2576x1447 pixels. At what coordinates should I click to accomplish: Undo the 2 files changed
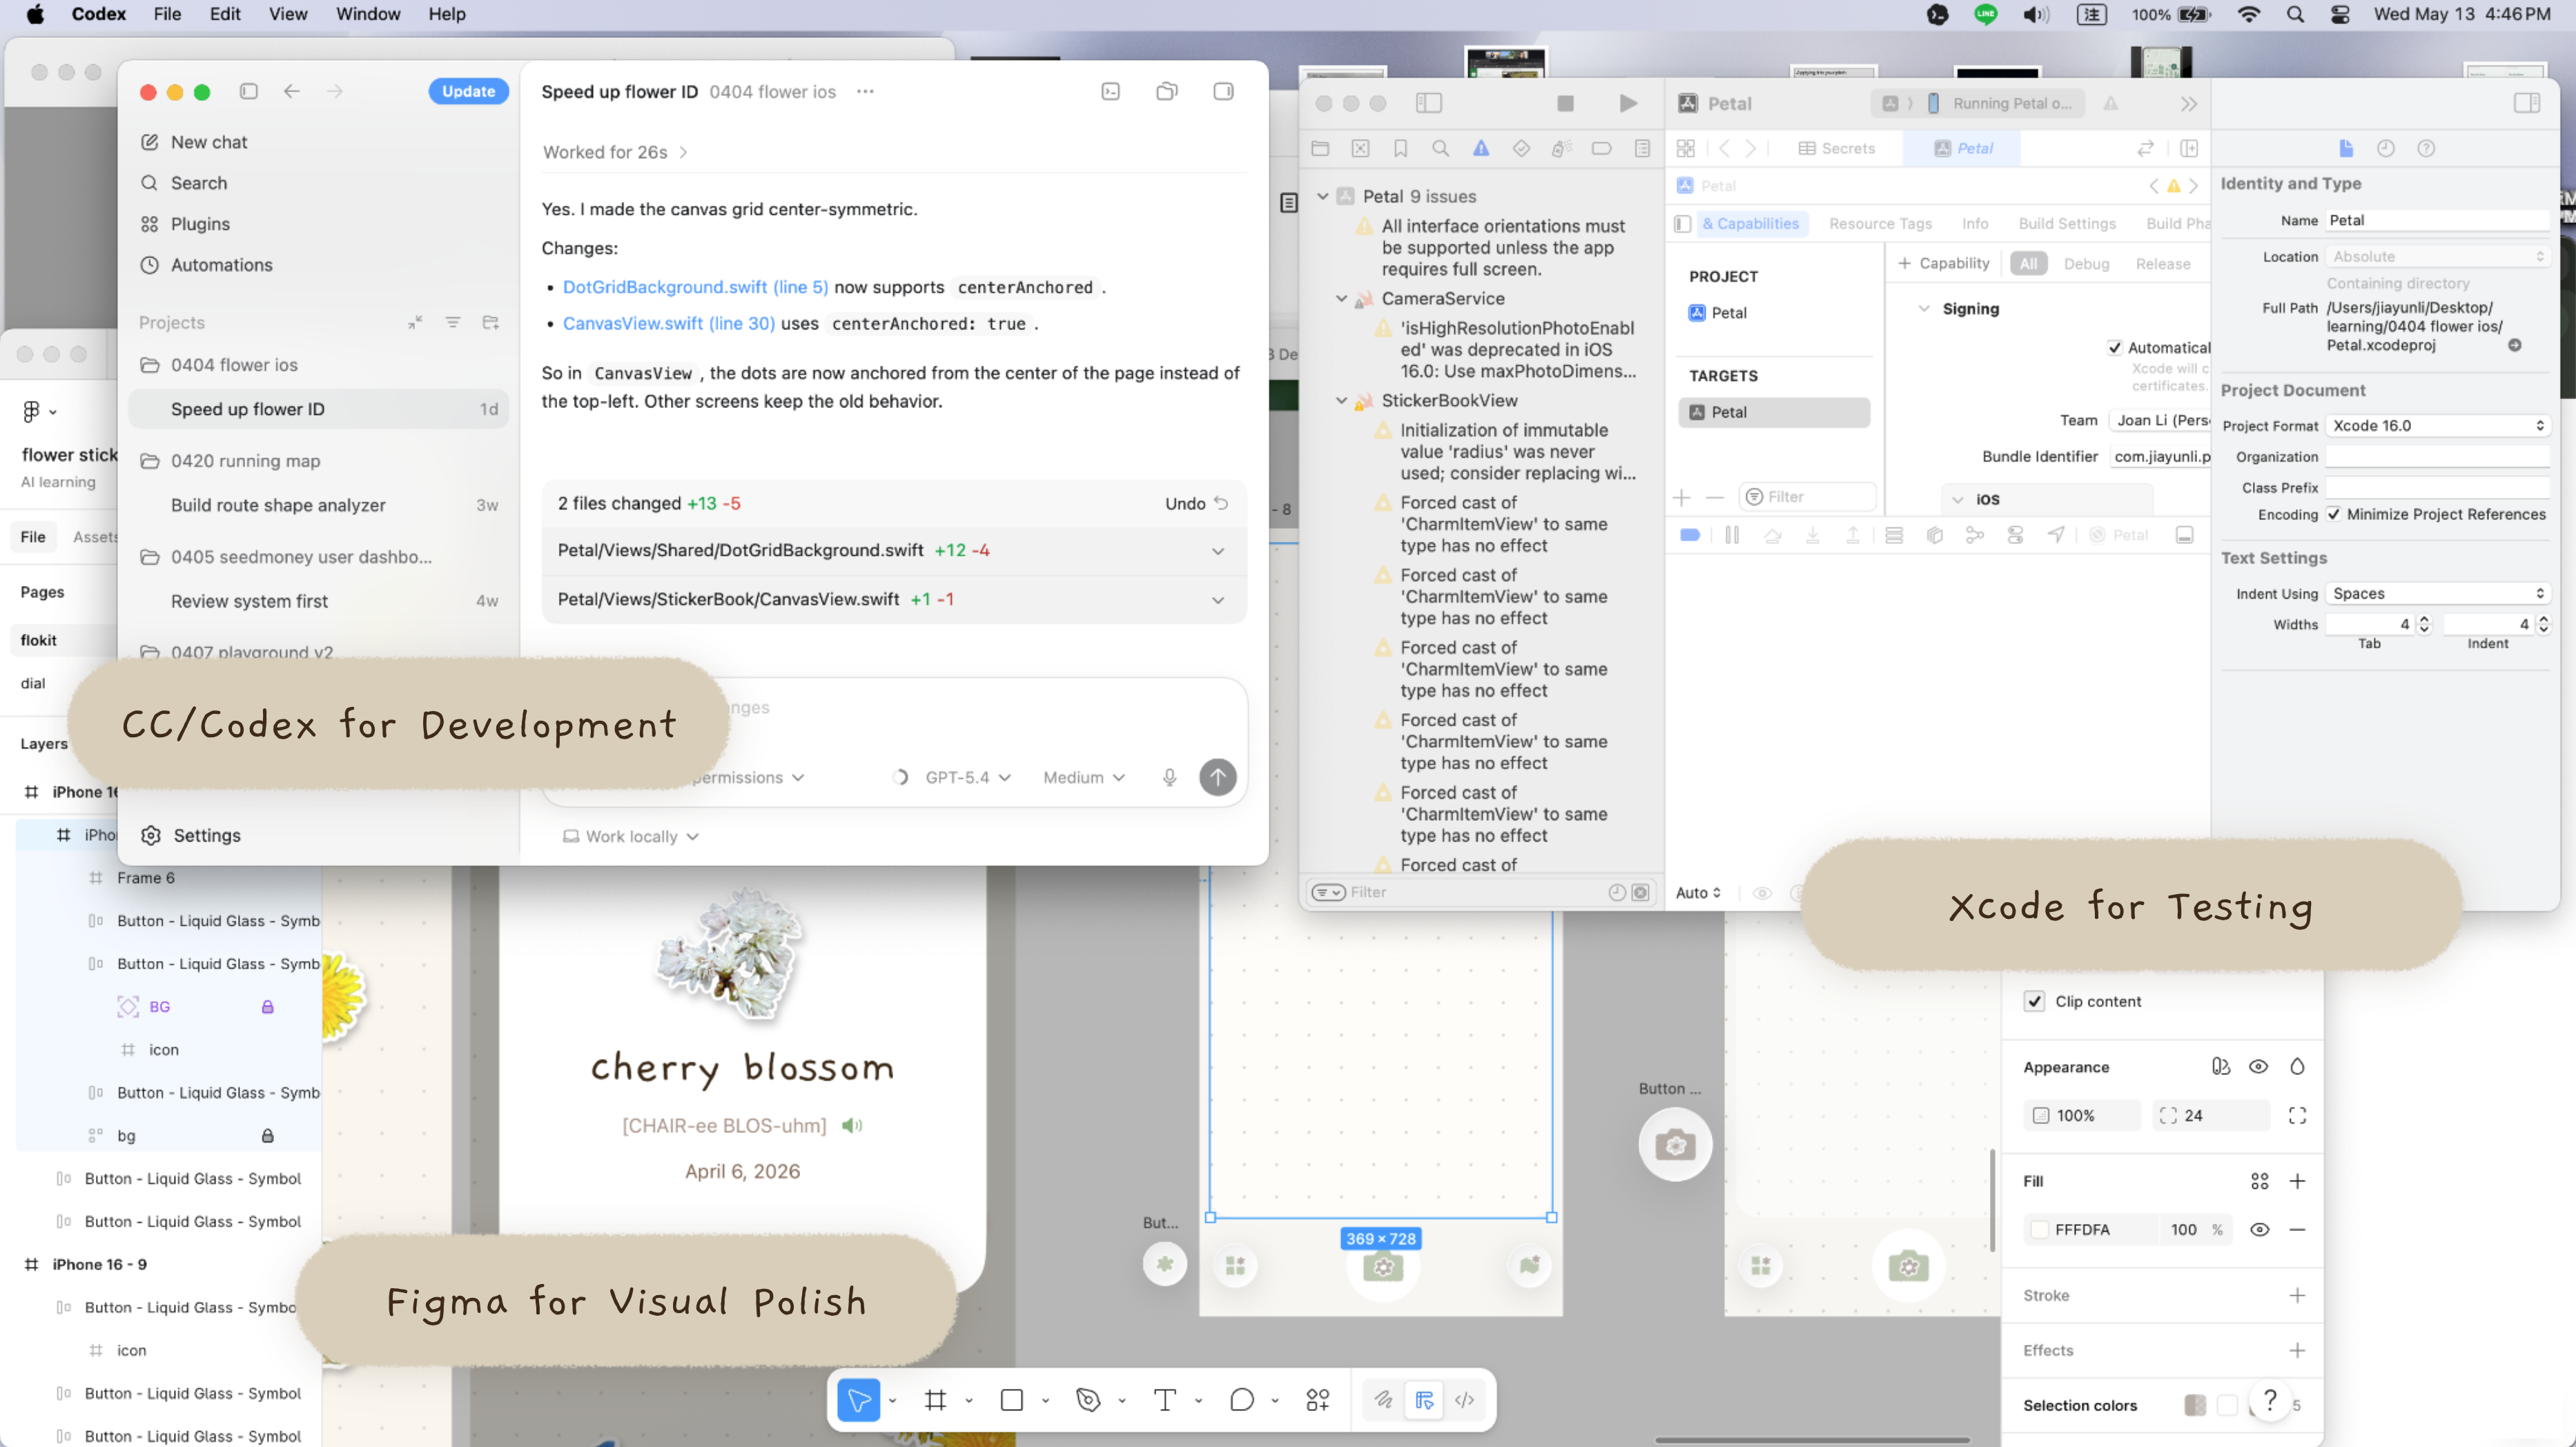click(x=1196, y=503)
